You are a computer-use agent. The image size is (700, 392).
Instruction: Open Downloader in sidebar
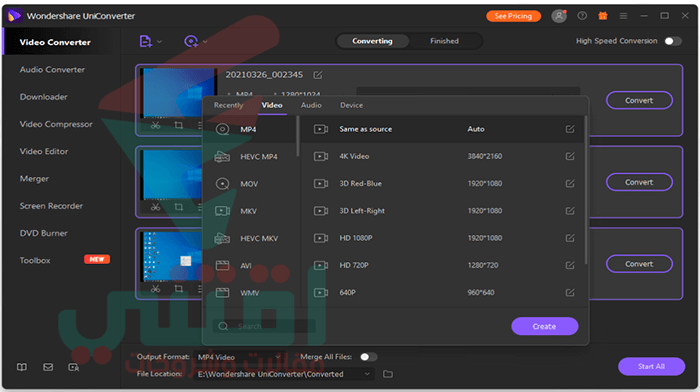click(x=44, y=97)
